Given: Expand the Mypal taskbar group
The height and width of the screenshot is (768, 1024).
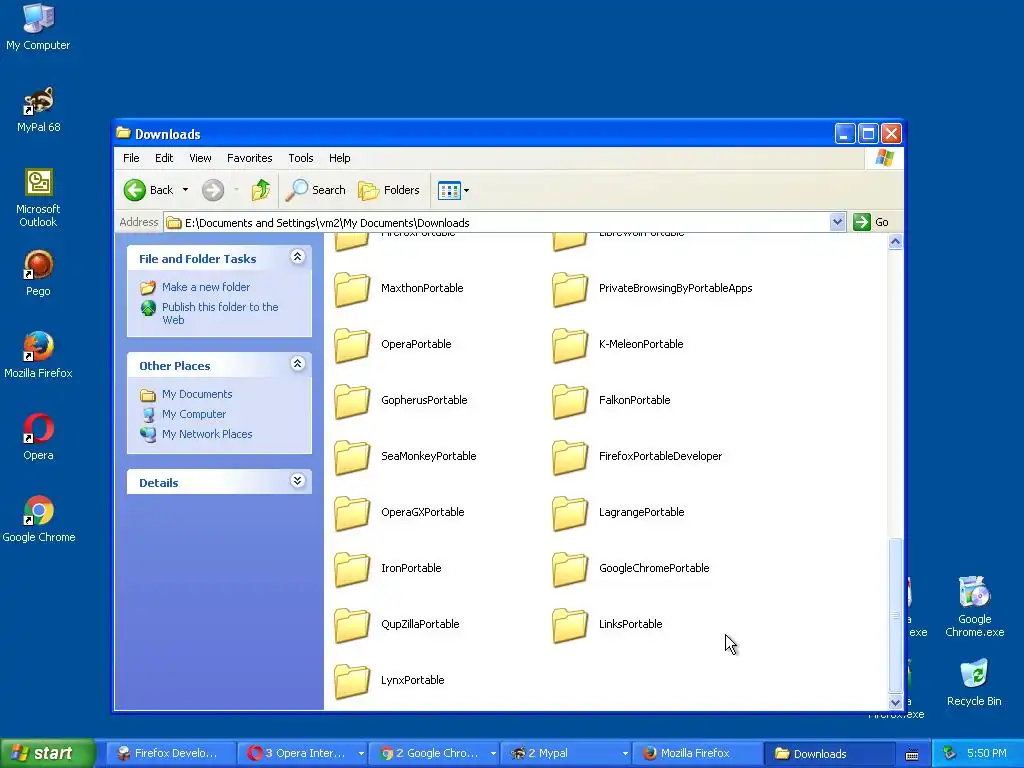Looking at the screenshot, I should 625,754.
